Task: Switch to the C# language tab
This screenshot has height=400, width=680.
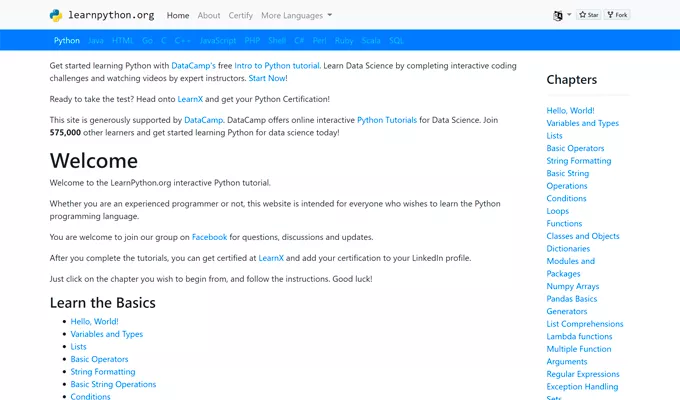Action: (x=299, y=41)
